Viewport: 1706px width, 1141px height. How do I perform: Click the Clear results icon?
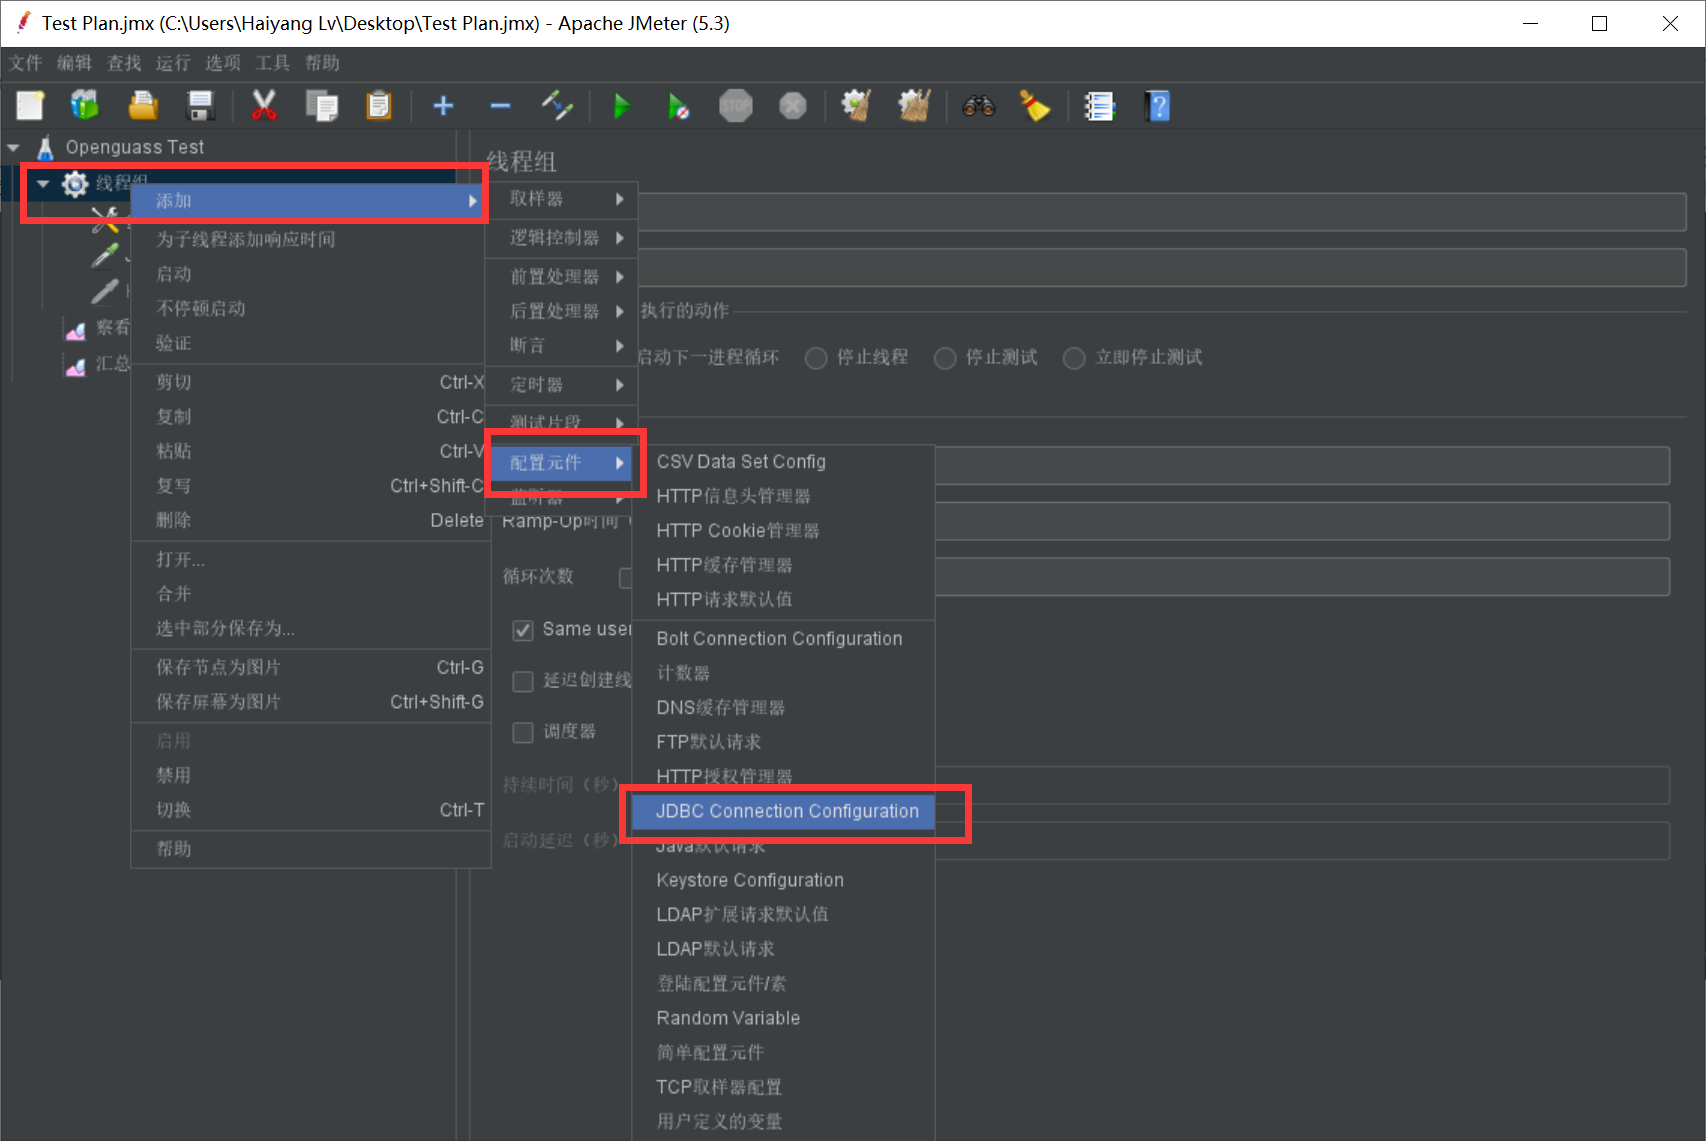856,105
